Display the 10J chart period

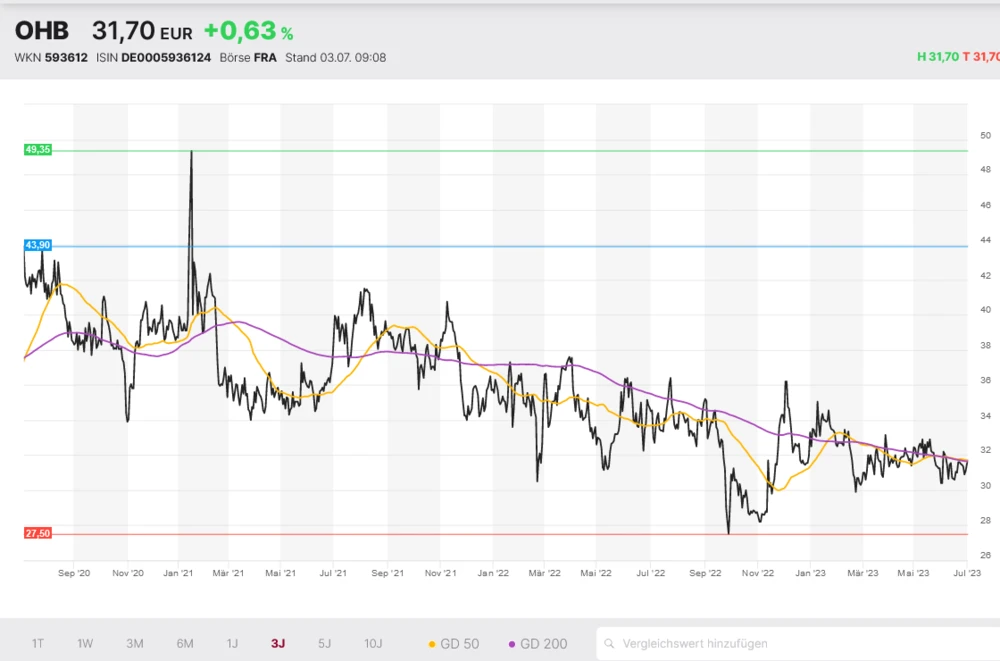click(373, 644)
